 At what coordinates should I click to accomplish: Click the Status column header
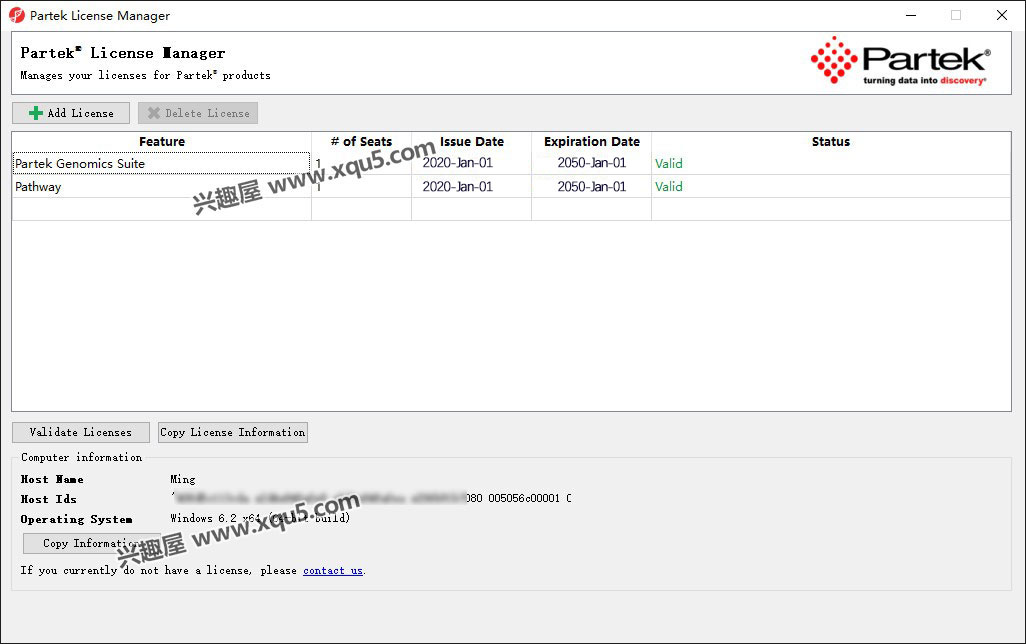(x=831, y=141)
